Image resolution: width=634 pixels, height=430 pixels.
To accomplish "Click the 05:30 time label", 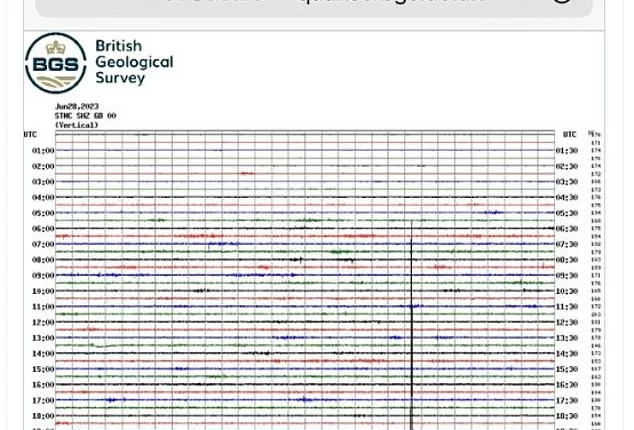I will point(567,213).
